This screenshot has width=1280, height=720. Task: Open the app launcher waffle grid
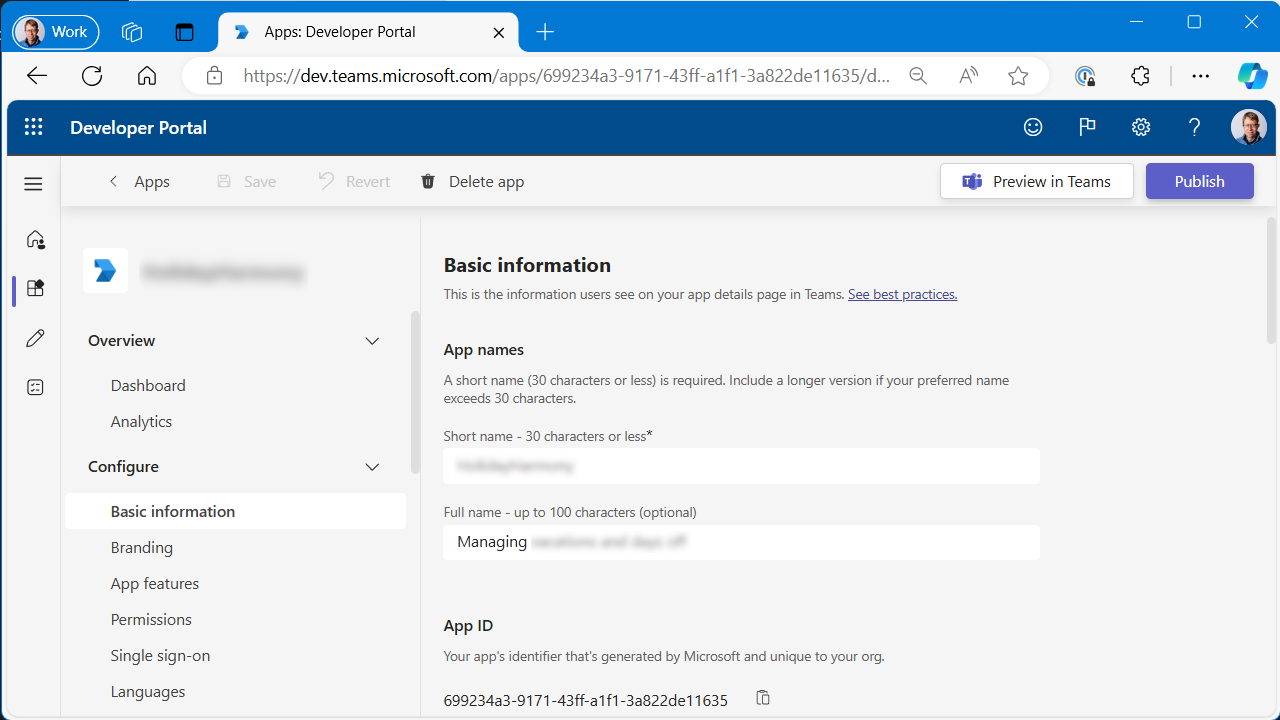tap(34, 127)
